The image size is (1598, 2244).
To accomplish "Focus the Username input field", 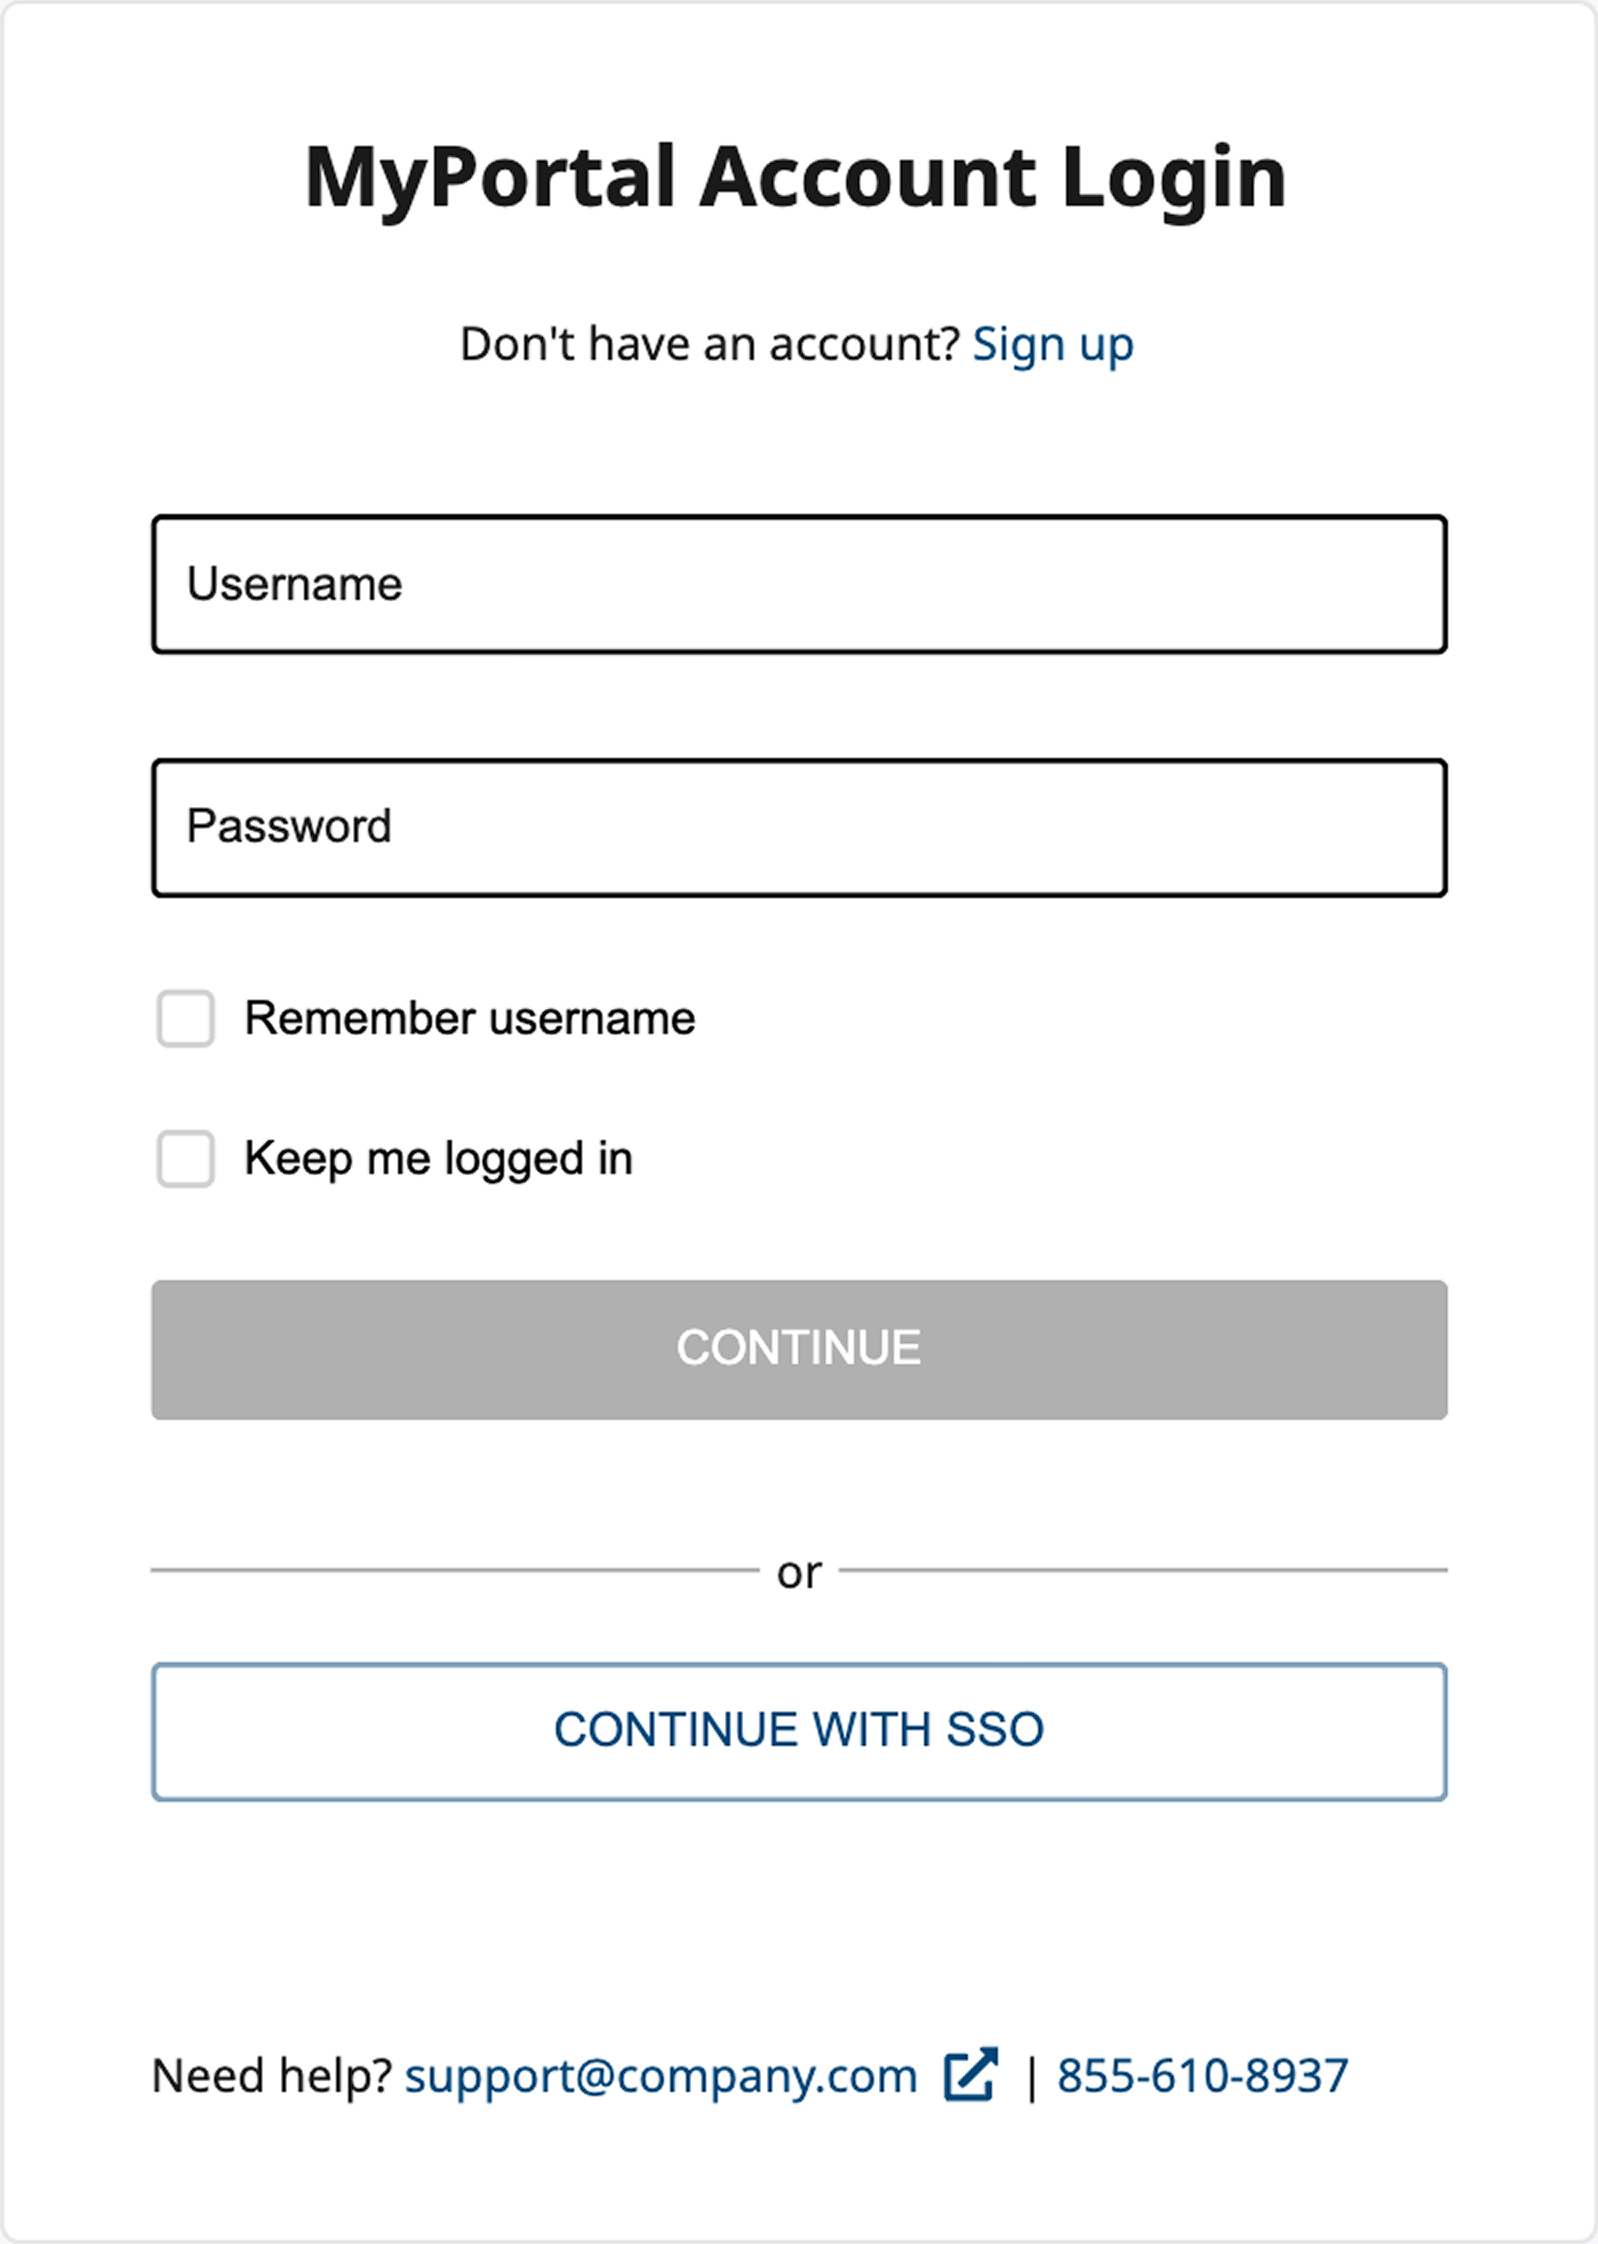I will point(799,585).
